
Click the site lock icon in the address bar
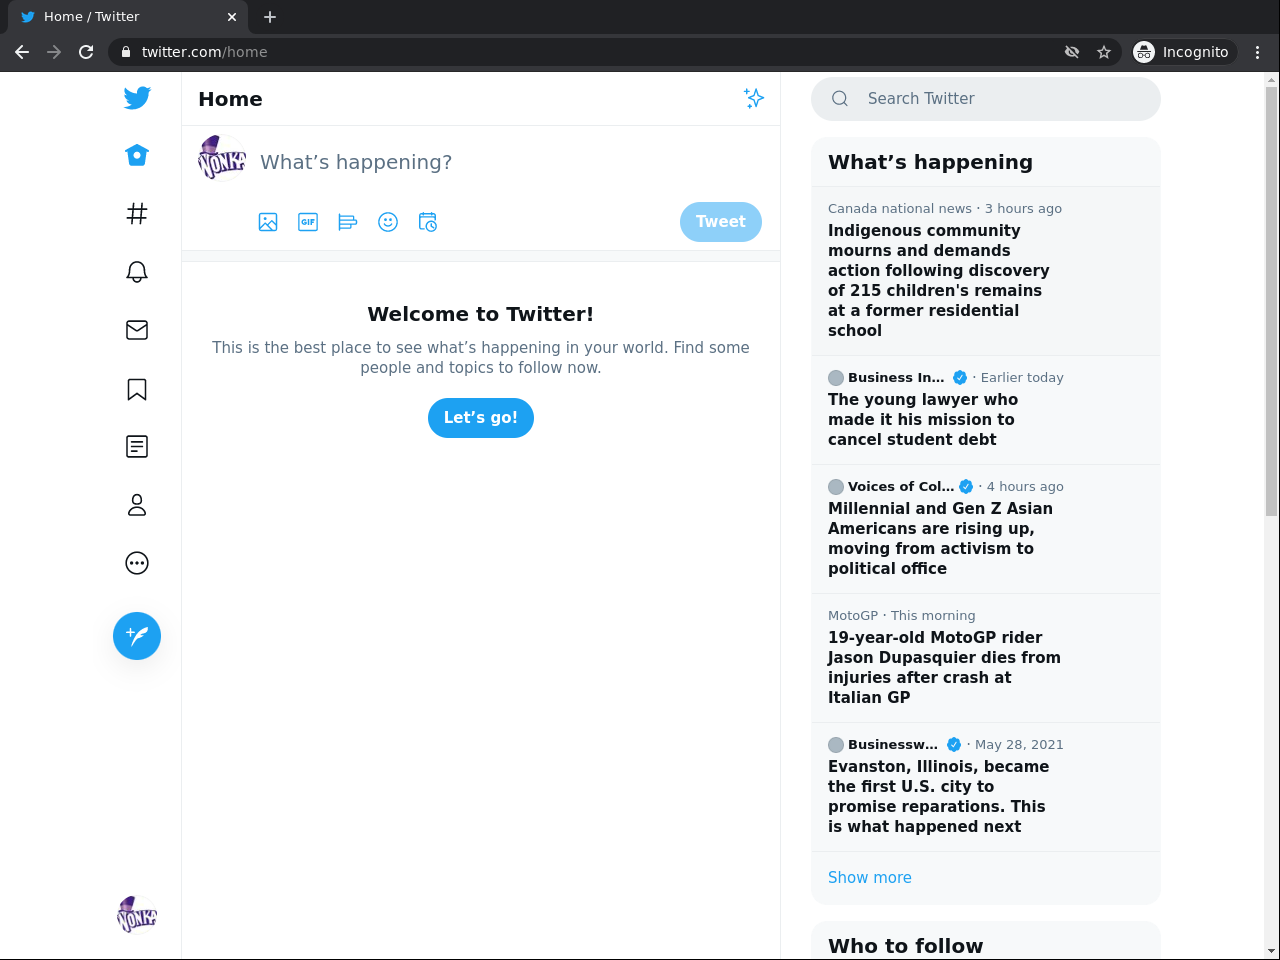[125, 52]
